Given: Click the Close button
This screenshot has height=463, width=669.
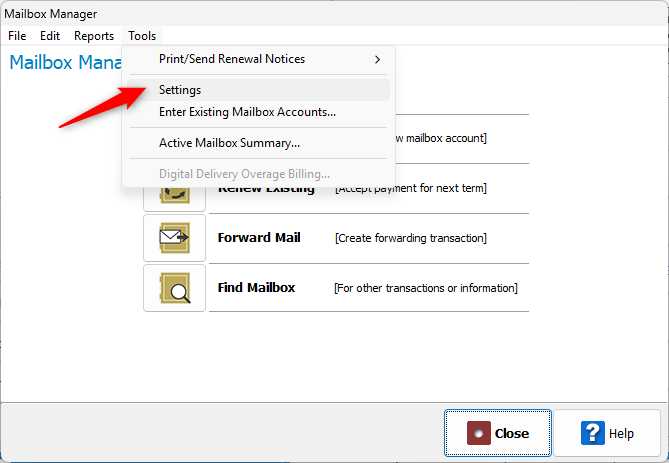Looking at the screenshot, I should pos(497,433).
